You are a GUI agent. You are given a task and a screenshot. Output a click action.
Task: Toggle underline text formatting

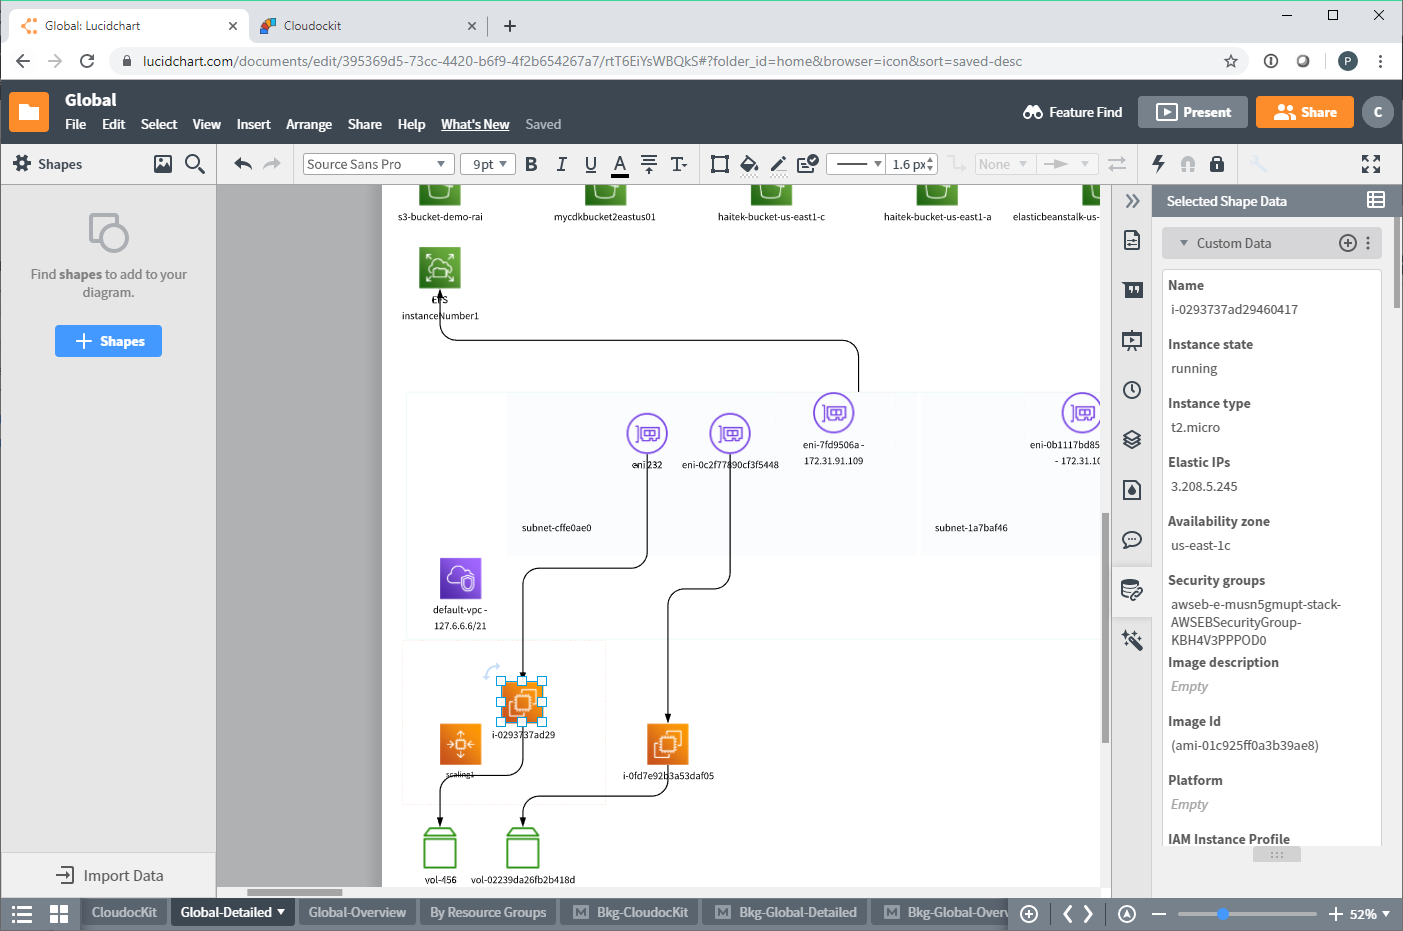coord(590,163)
